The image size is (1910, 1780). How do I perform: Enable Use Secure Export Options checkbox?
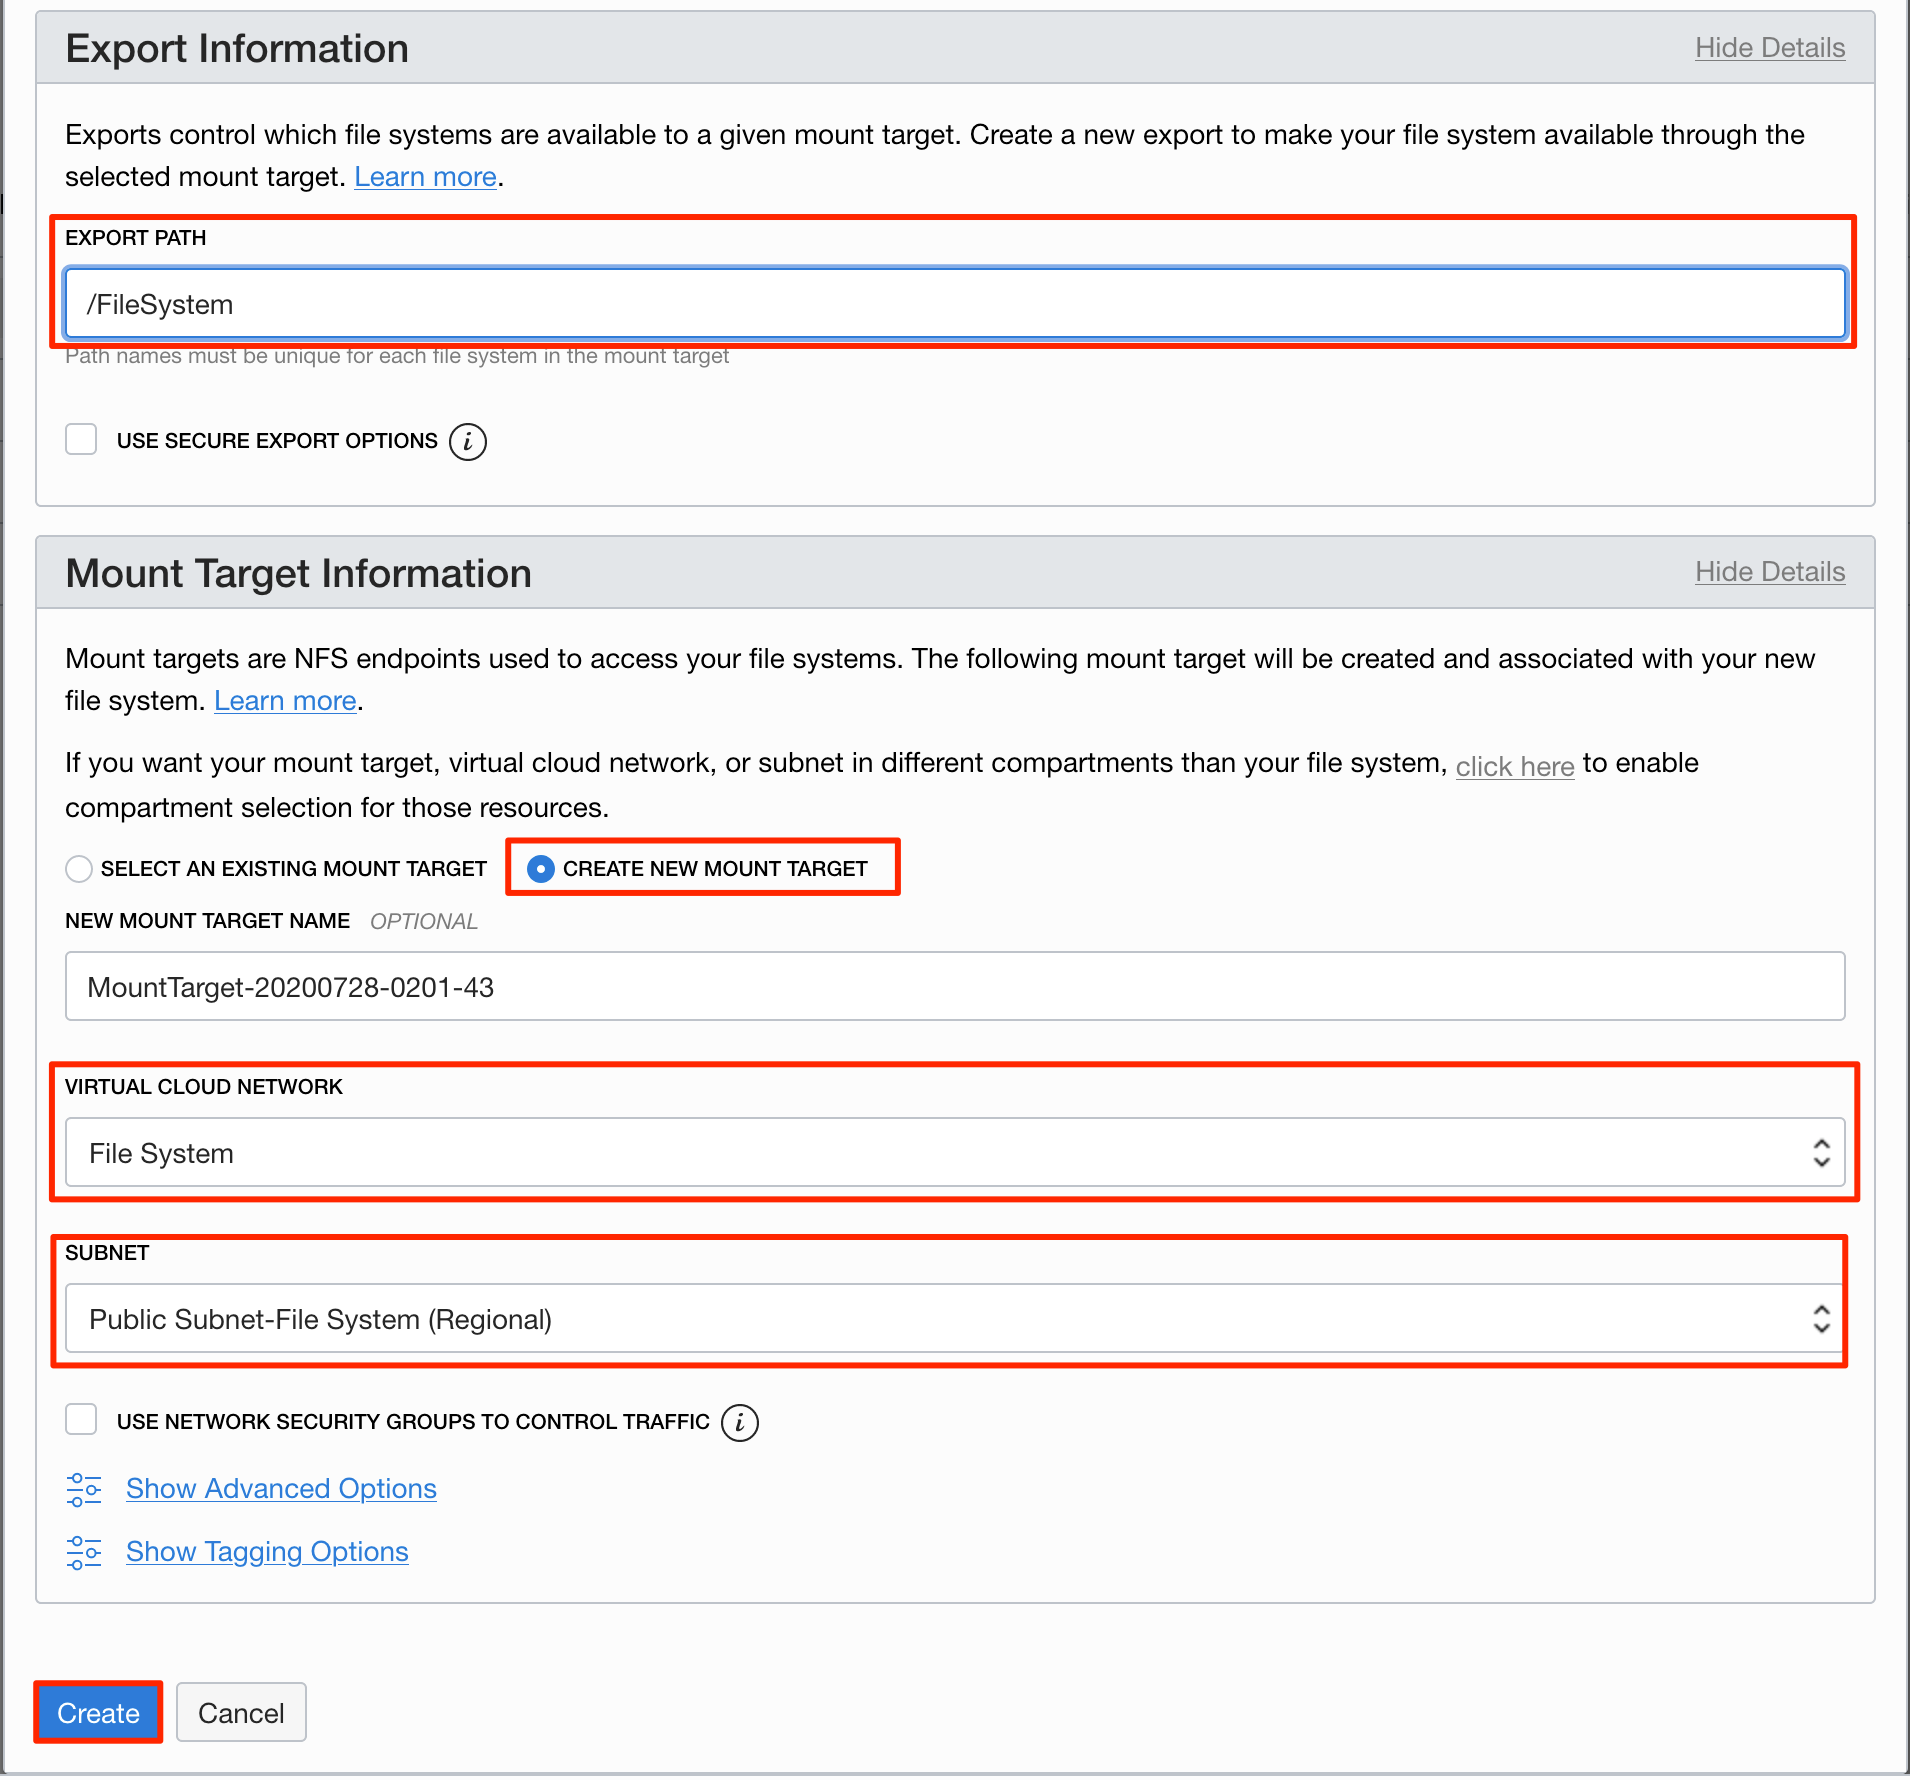(x=81, y=440)
